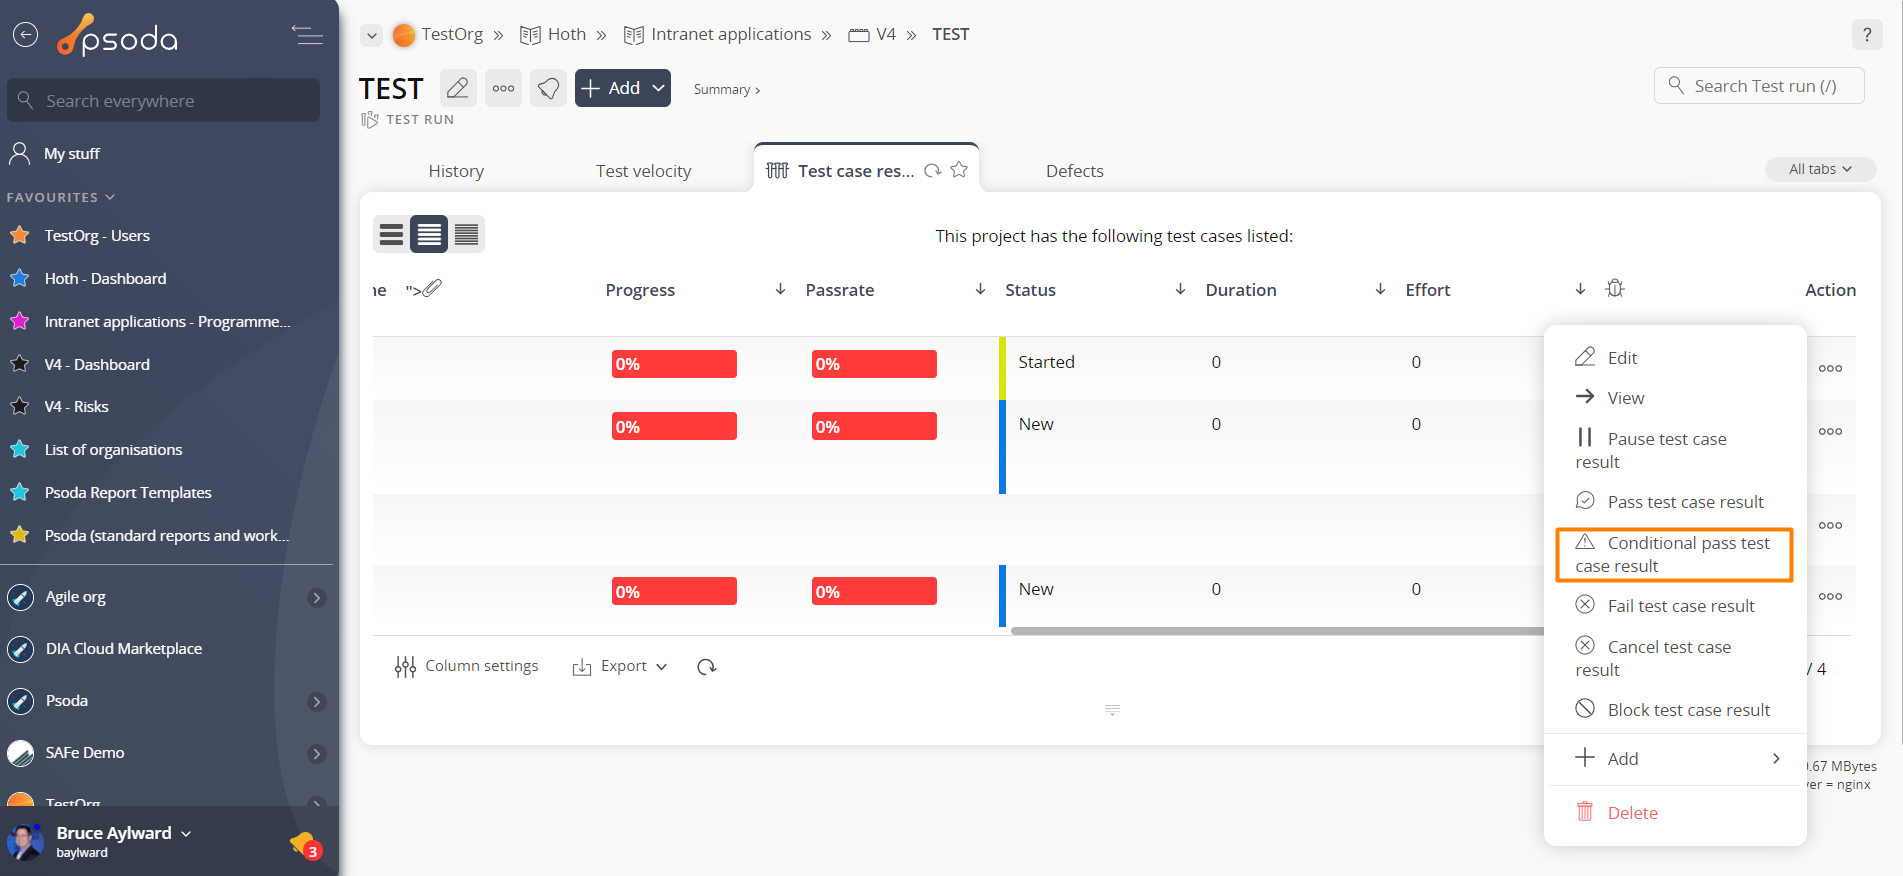1903x876 pixels.
Task: Select the compact row density view
Action: (x=466, y=234)
